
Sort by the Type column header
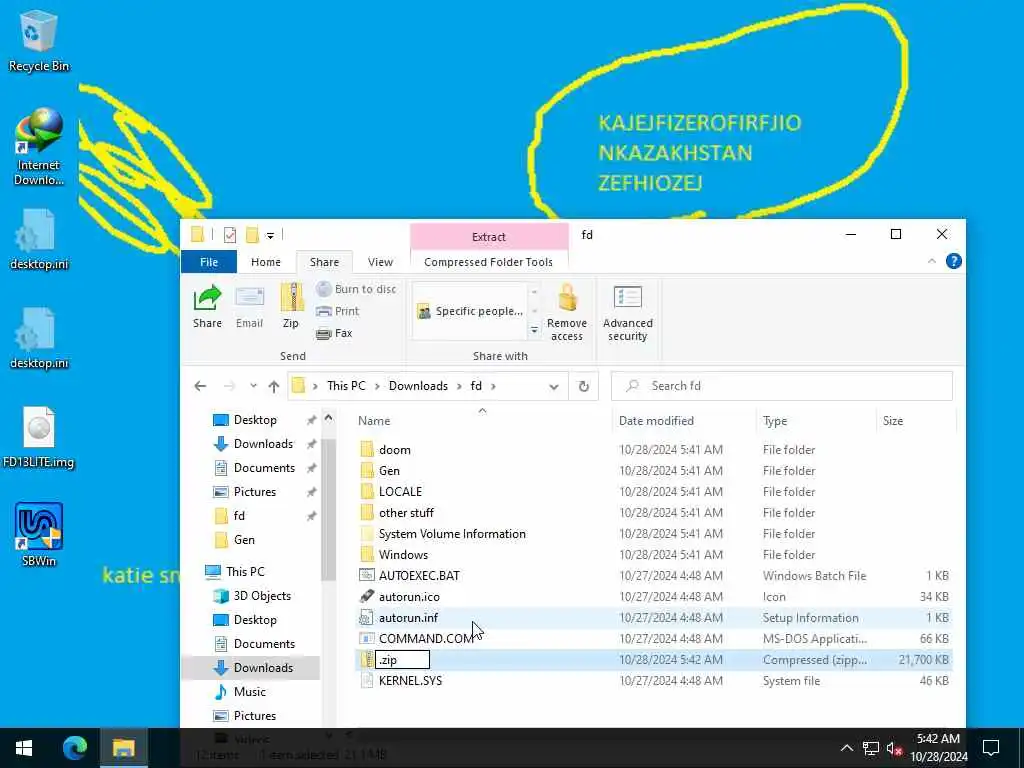(x=775, y=421)
